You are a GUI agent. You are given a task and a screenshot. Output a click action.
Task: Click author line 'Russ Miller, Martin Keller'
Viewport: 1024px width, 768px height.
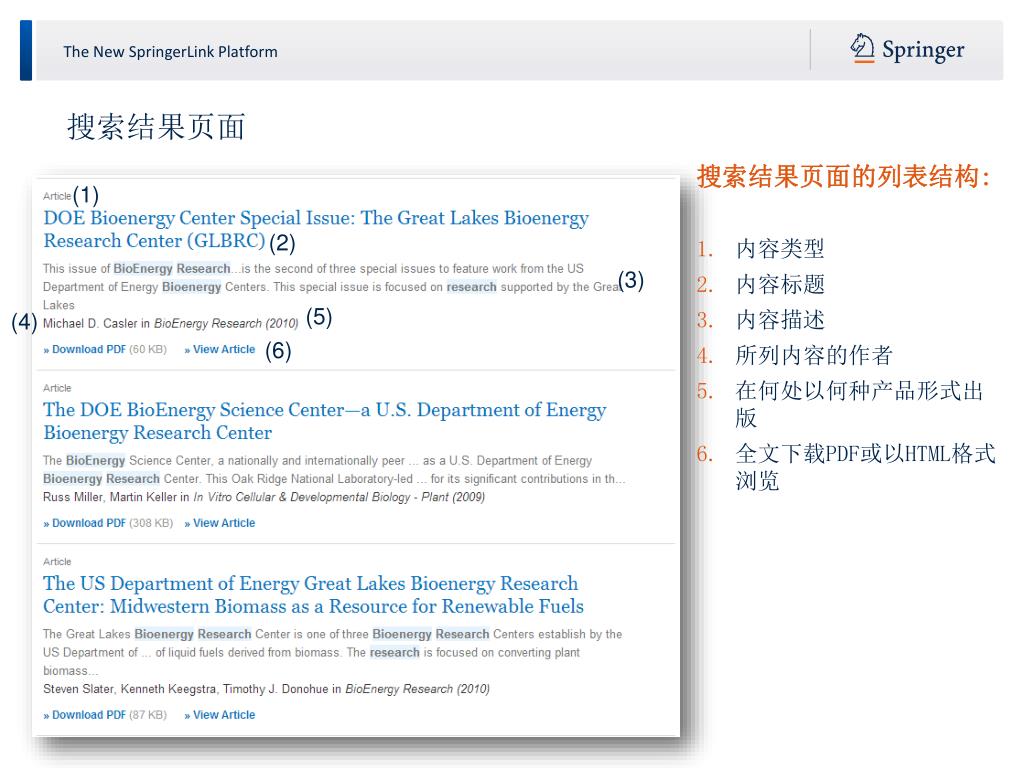tap(110, 497)
